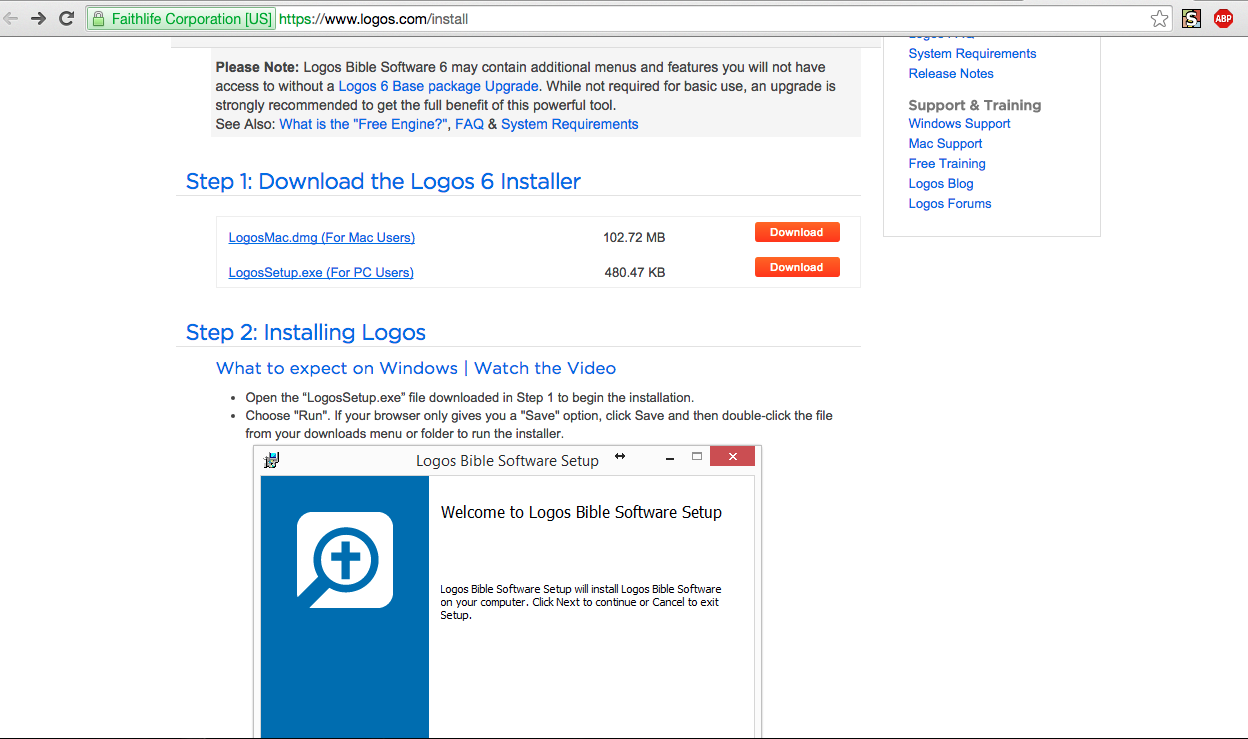
Task: Open LogosSetup.exe (For PC Users) link
Action: (x=321, y=272)
